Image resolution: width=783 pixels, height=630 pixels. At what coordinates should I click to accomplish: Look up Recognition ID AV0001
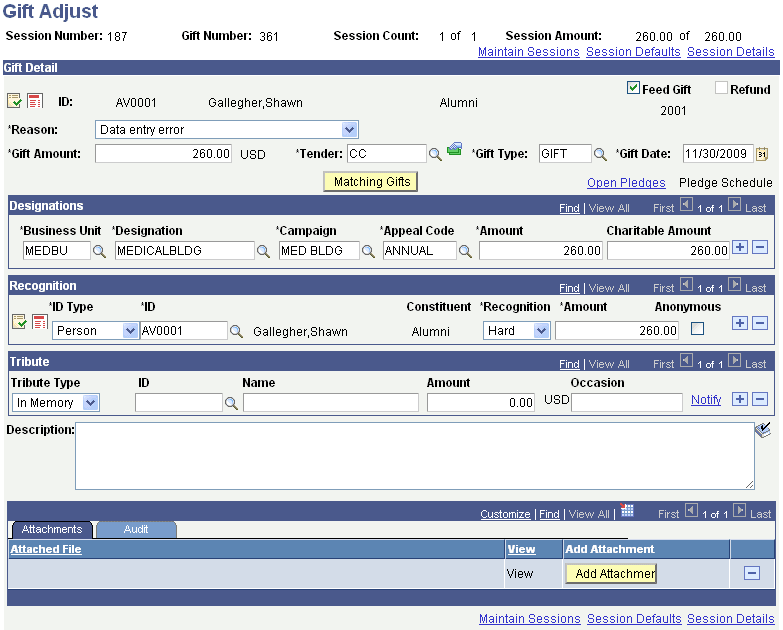coord(236,331)
